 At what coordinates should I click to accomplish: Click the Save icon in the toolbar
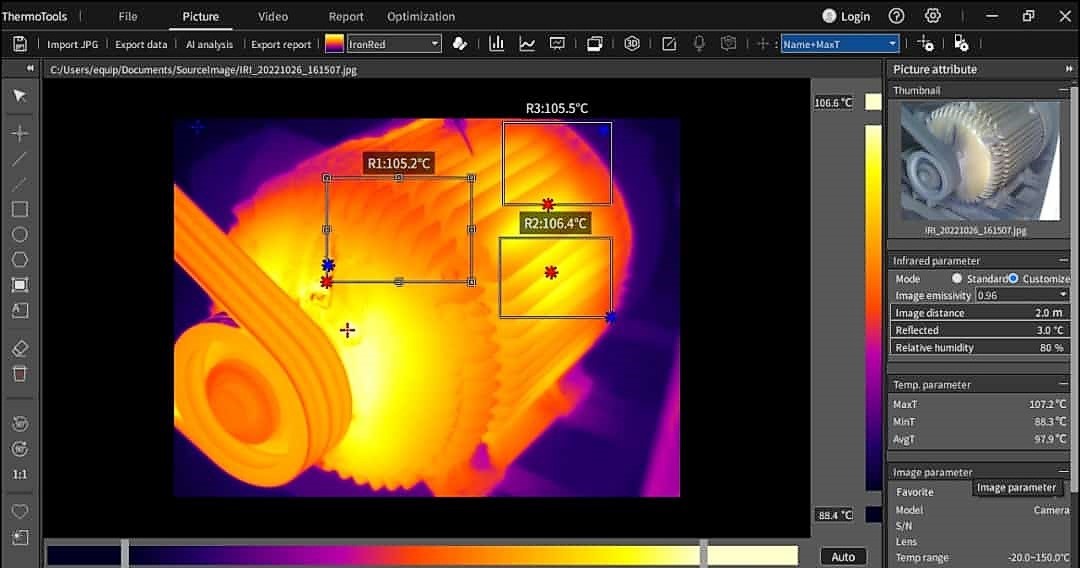20,44
